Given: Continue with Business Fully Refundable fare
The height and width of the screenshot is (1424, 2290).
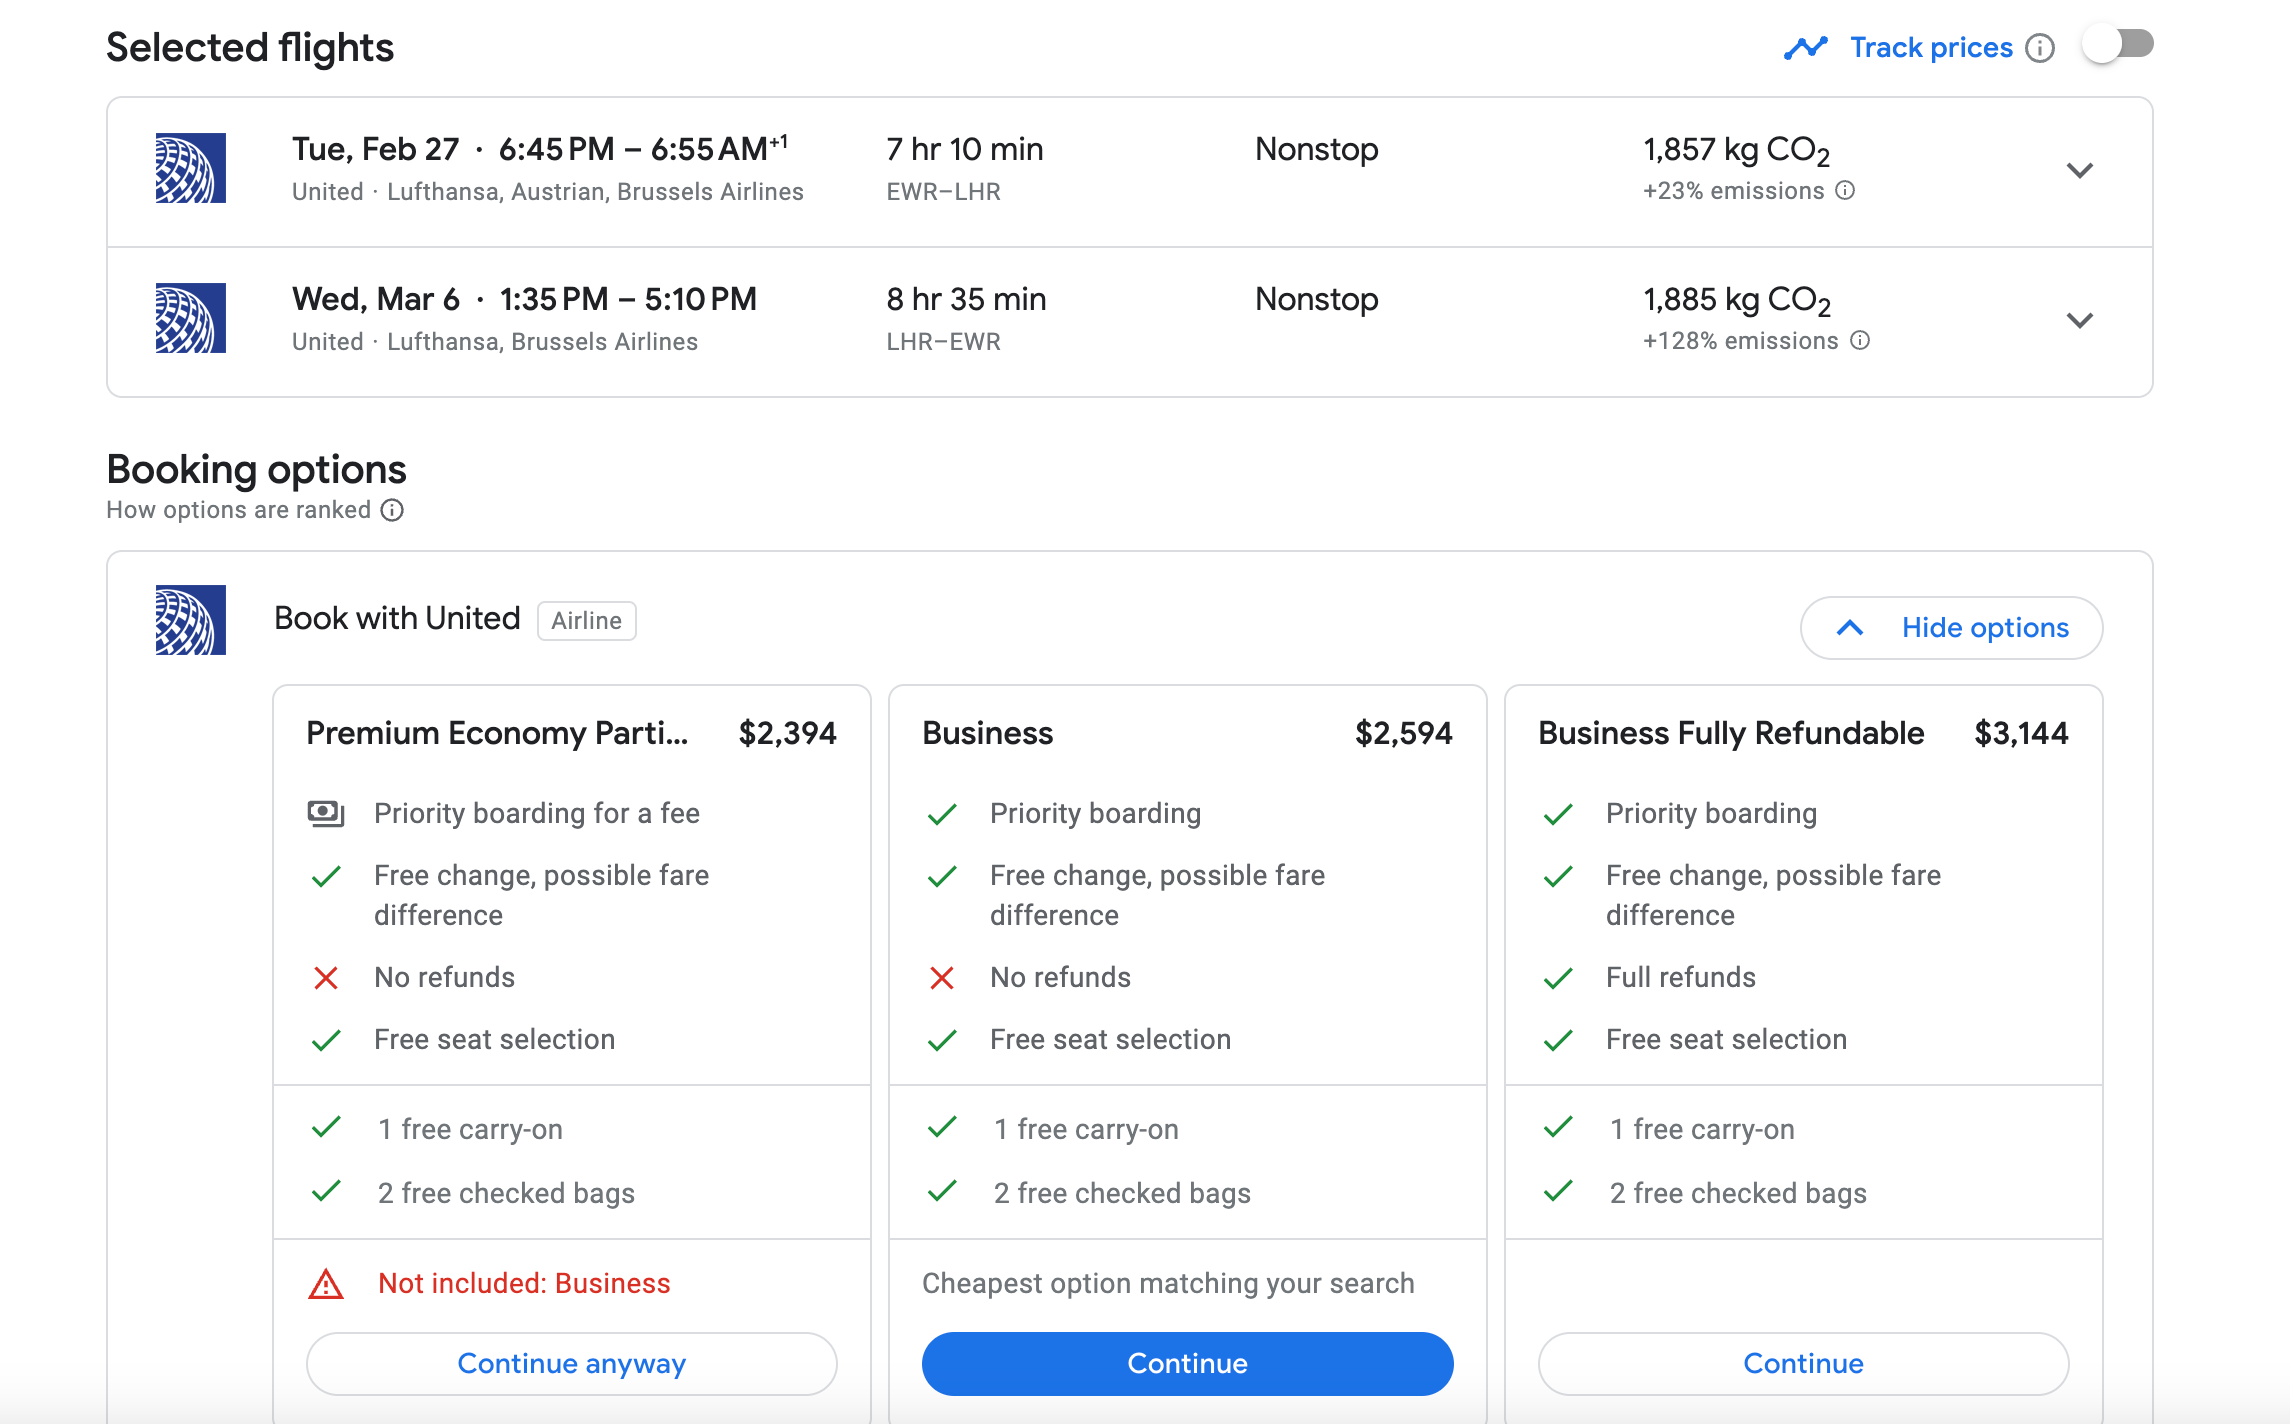Looking at the screenshot, I should pos(1804,1364).
